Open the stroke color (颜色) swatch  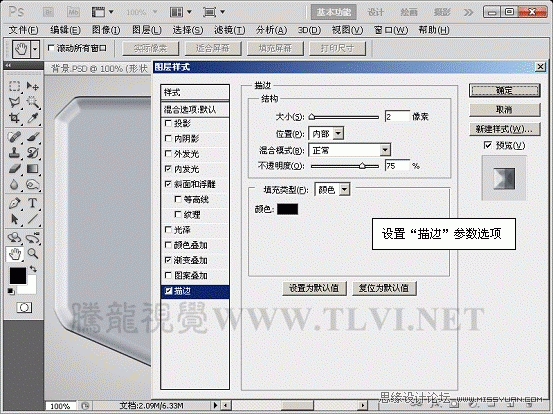287,209
